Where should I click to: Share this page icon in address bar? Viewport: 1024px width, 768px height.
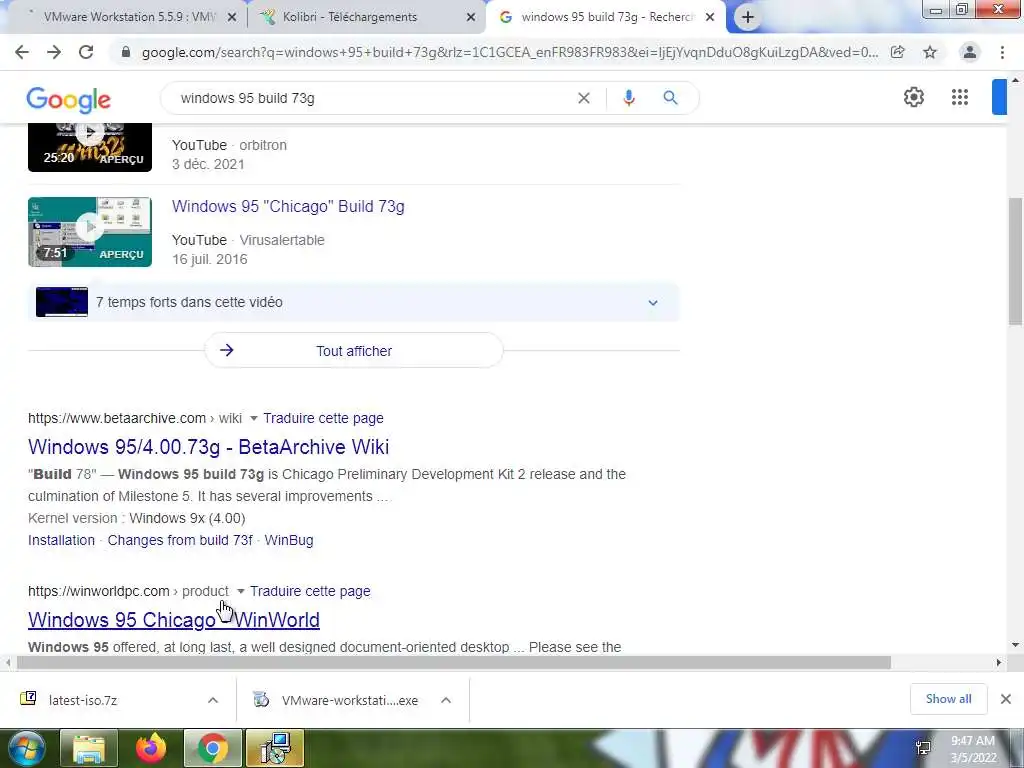[898, 52]
